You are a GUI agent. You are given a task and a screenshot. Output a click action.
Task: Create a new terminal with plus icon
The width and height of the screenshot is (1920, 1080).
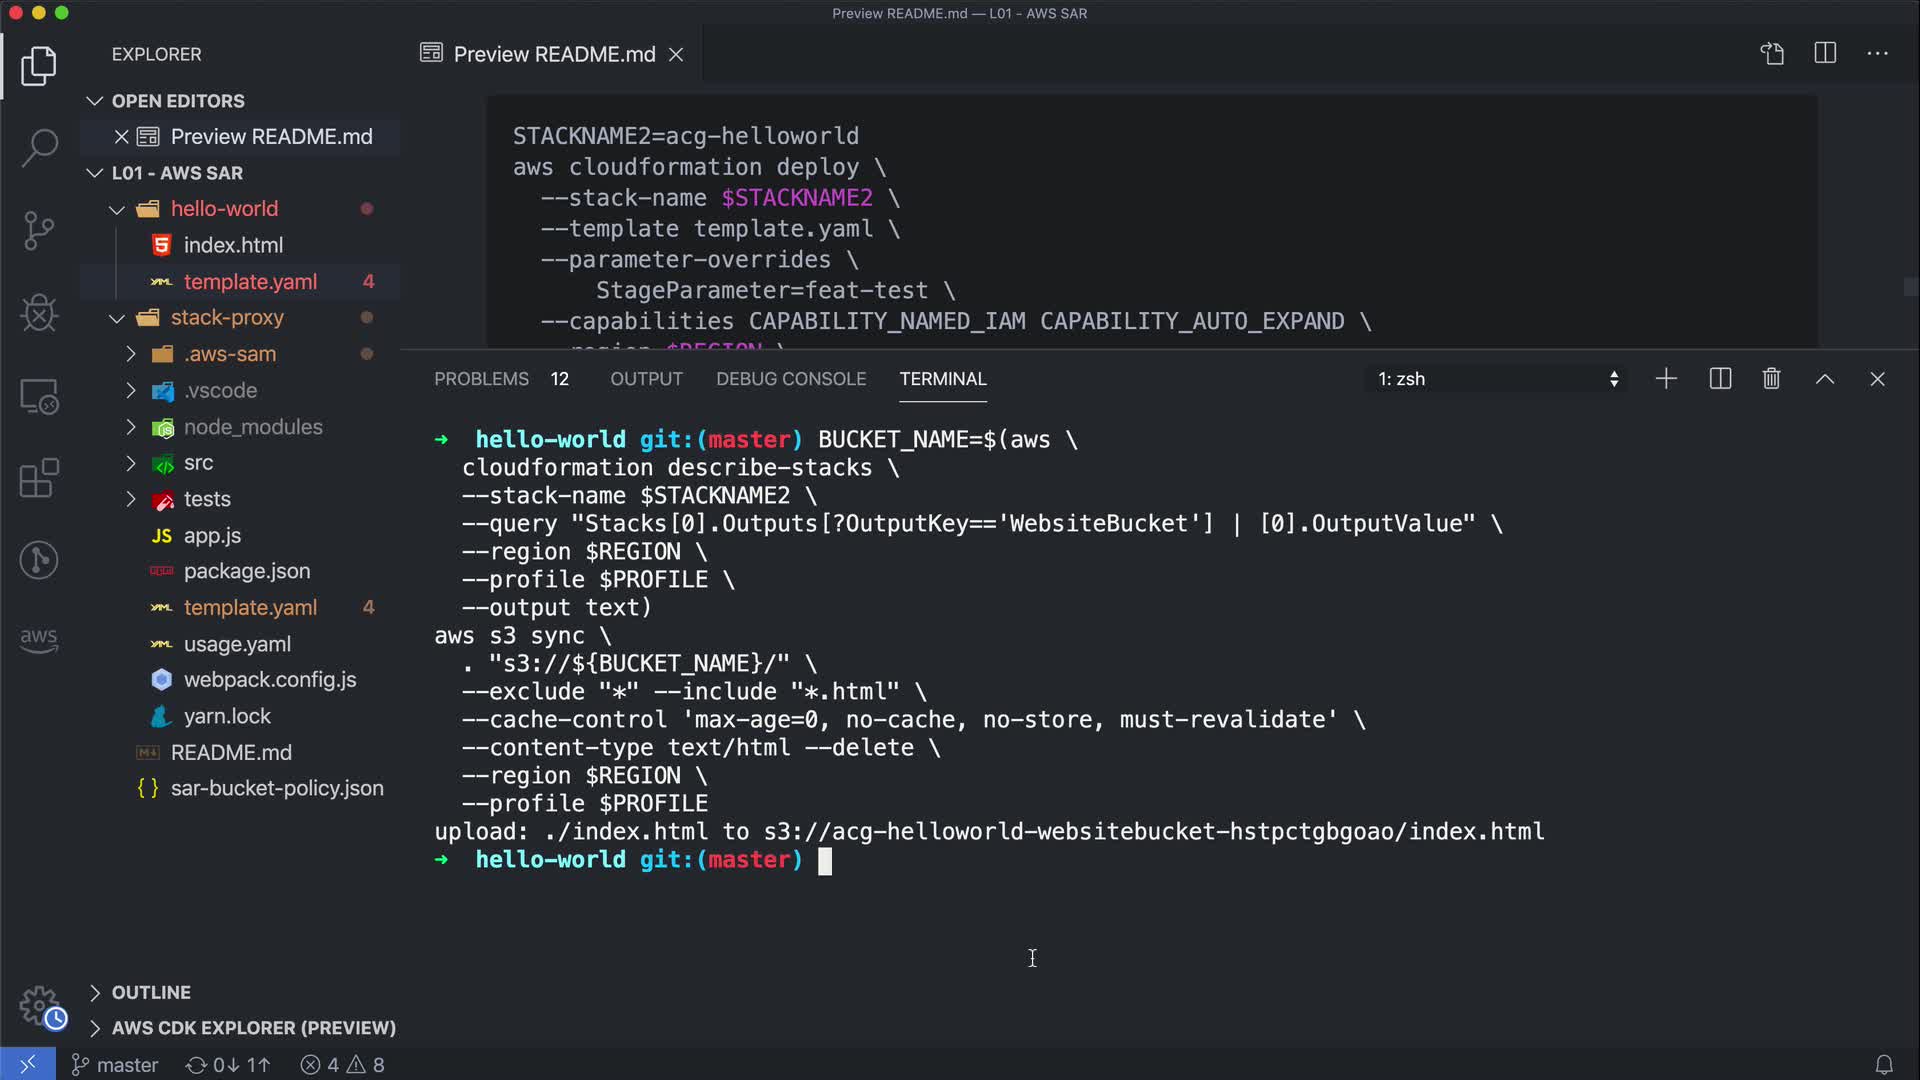click(1666, 379)
